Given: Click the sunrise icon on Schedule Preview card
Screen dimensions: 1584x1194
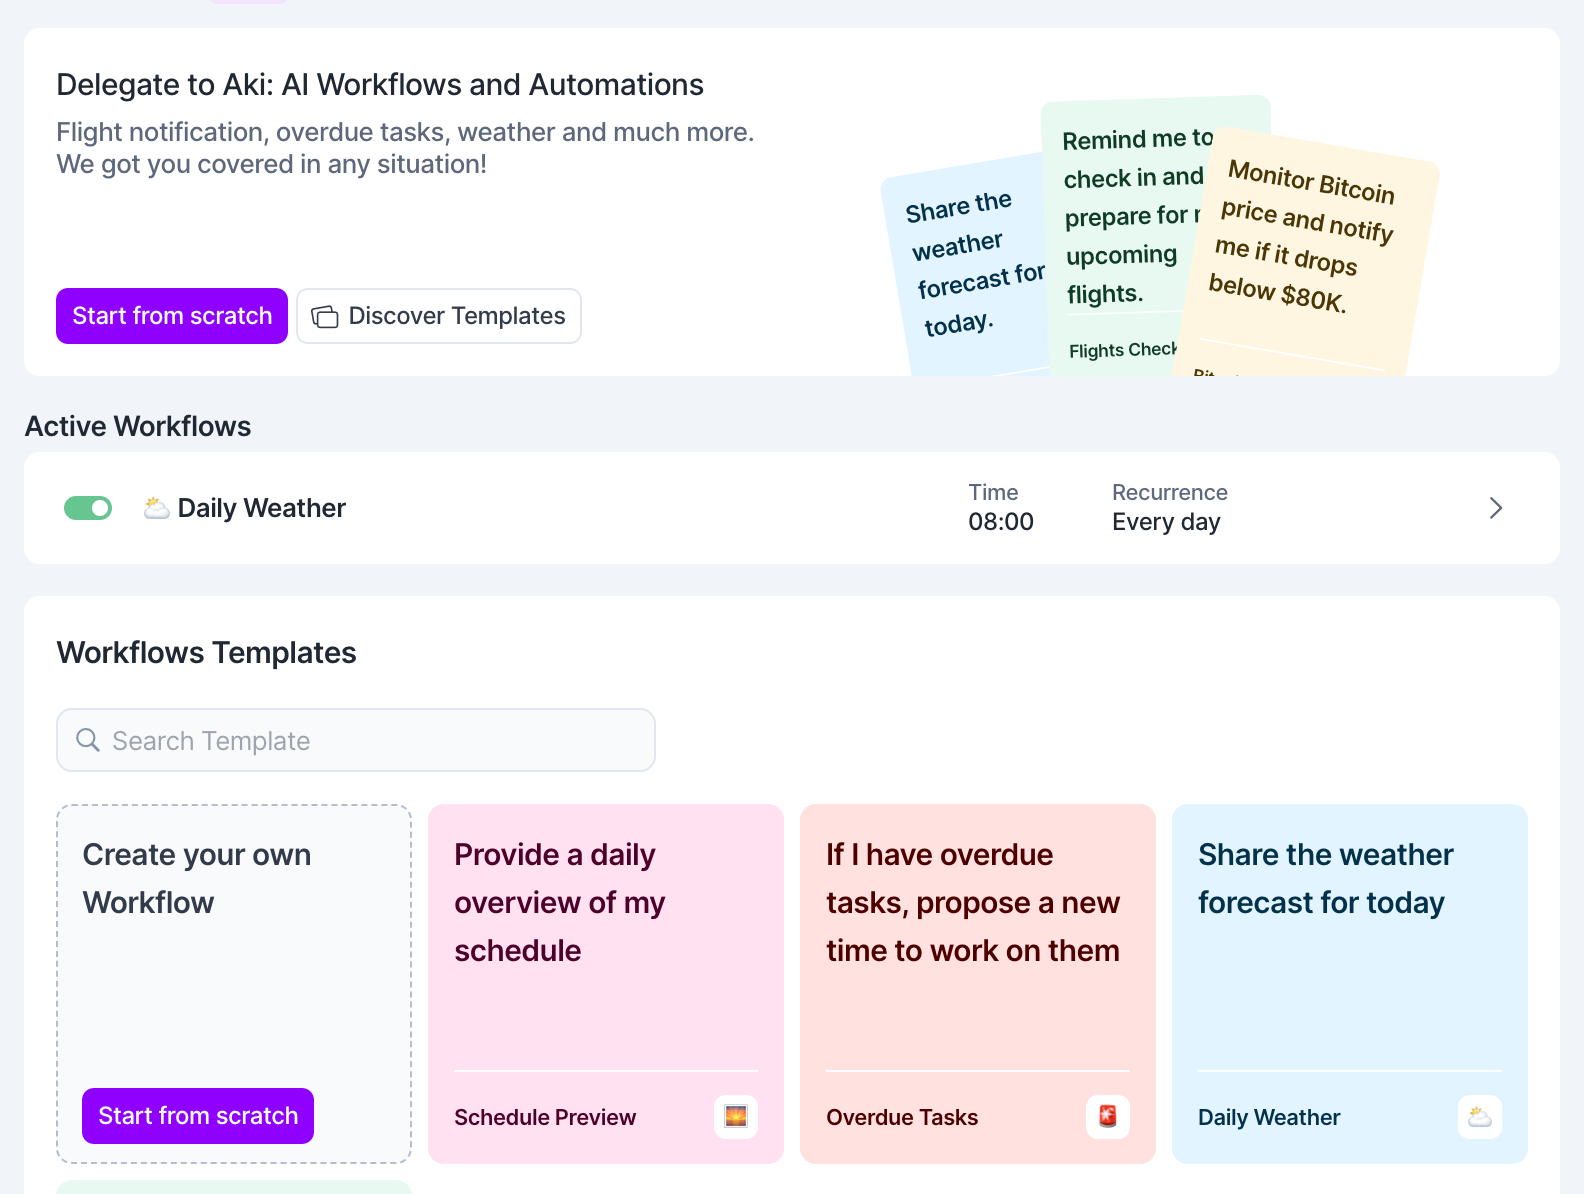Looking at the screenshot, I should [x=736, y=1117].
